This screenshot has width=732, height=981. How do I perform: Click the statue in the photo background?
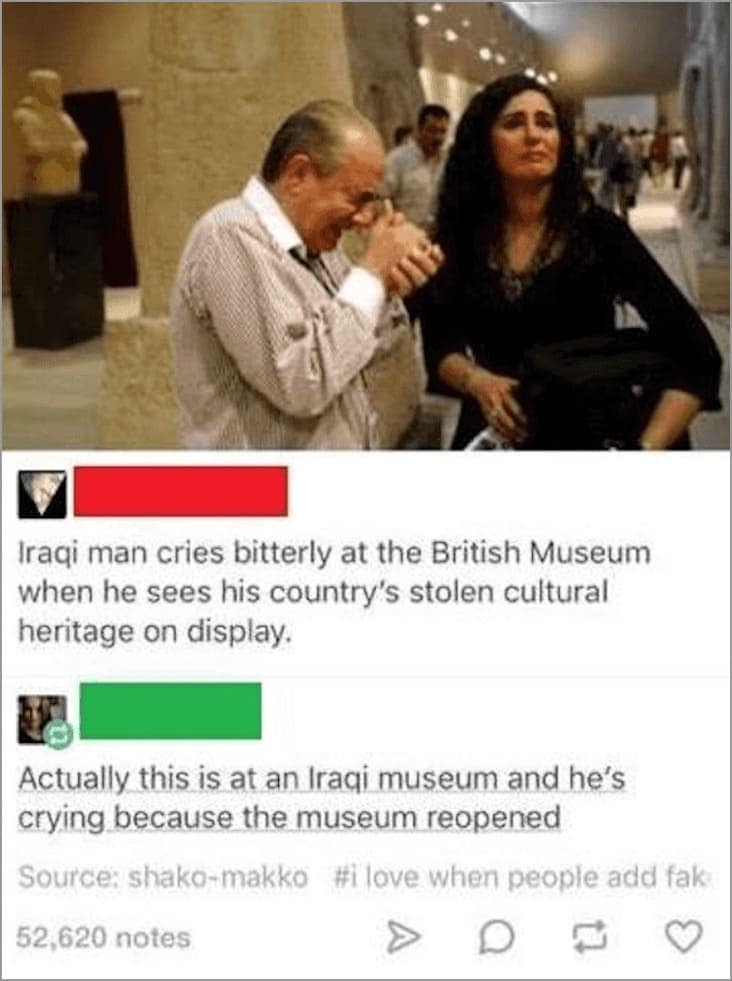[49, 133]
